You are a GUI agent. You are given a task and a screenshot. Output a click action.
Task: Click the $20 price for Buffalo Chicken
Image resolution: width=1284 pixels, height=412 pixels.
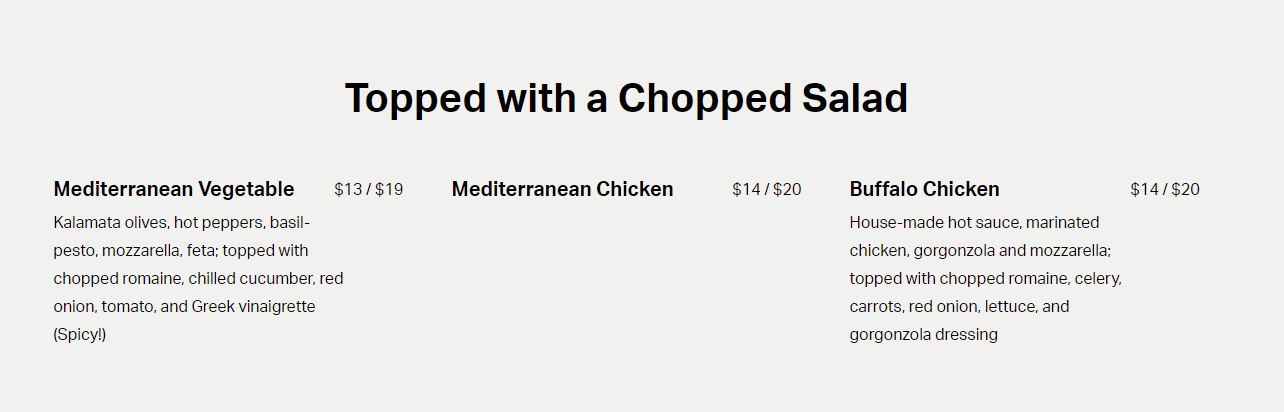pyautogui.click(x=1185, y=189)
